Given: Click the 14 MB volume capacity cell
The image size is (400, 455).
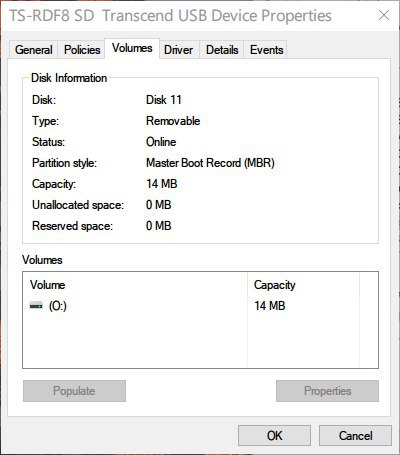Looking at the screenshot, I should [x=270, y=306].
